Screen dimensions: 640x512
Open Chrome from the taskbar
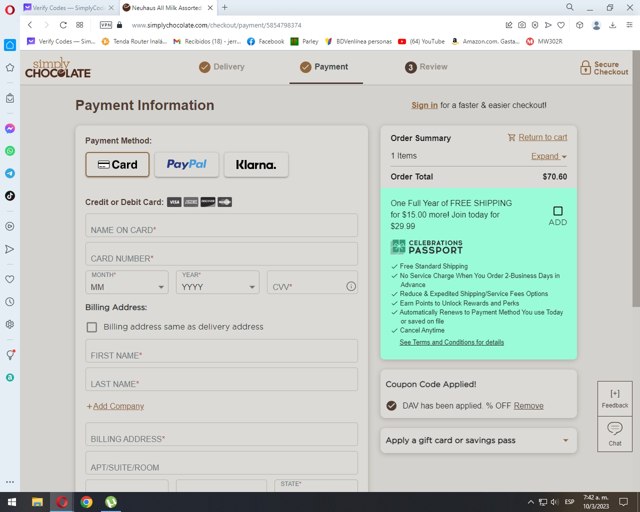86,502
